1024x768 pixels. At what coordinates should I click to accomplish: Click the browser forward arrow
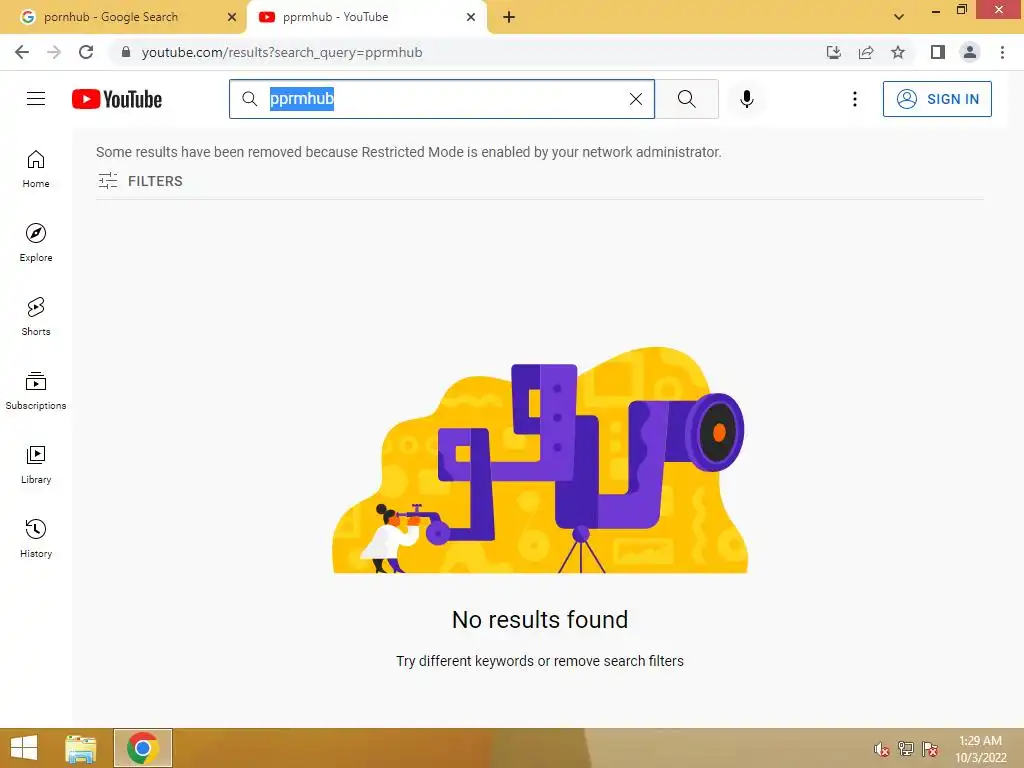pyautogui.click(x=54, y=52)
